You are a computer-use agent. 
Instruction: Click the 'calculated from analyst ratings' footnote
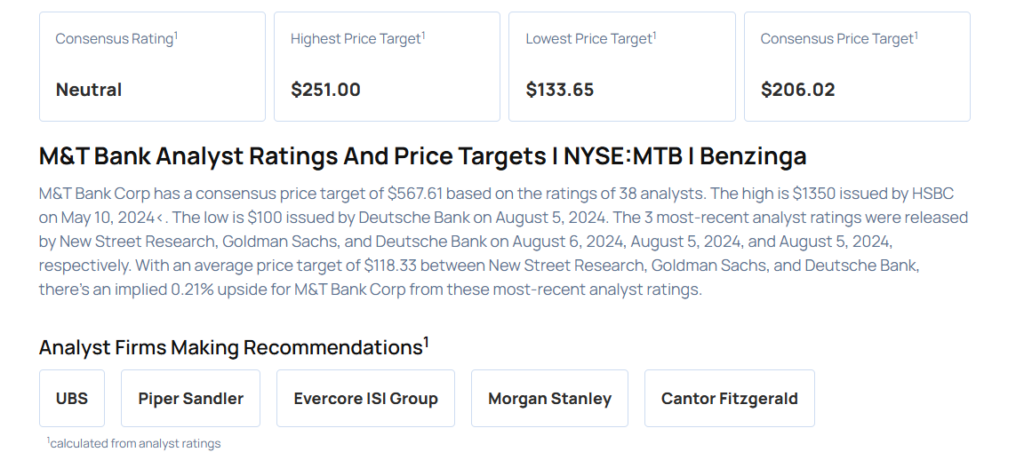coord(134,443)
